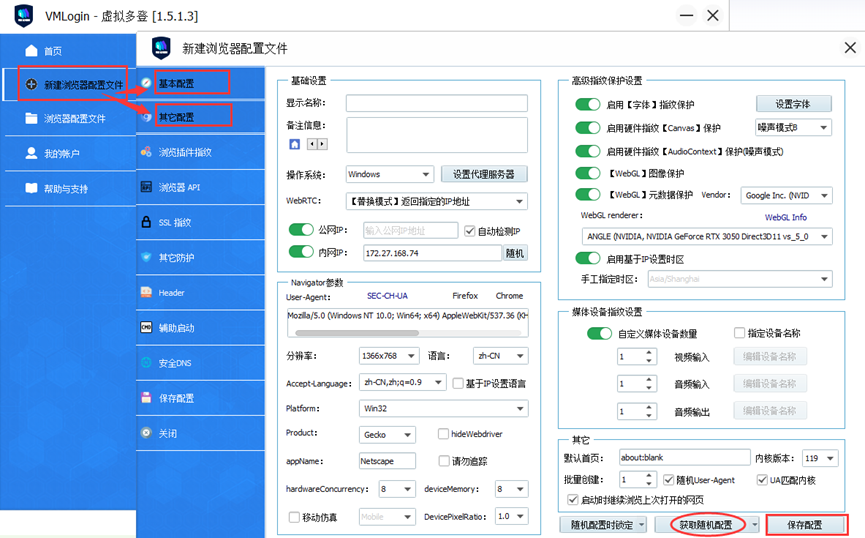Viewport: 865px width, 538px height.
Task: Toggle 自定义媒体设备数量 switch
Action: click(599, 333)
